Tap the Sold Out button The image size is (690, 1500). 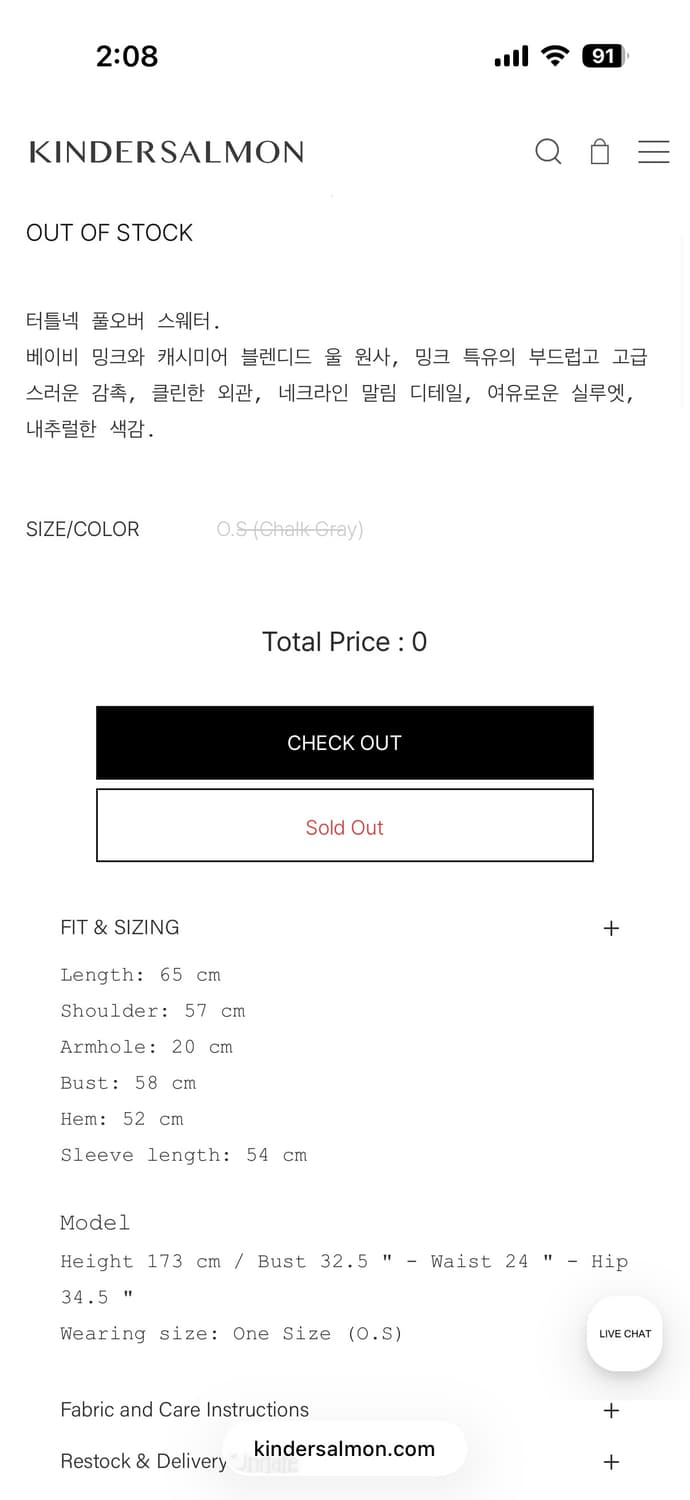pos(345,826)
